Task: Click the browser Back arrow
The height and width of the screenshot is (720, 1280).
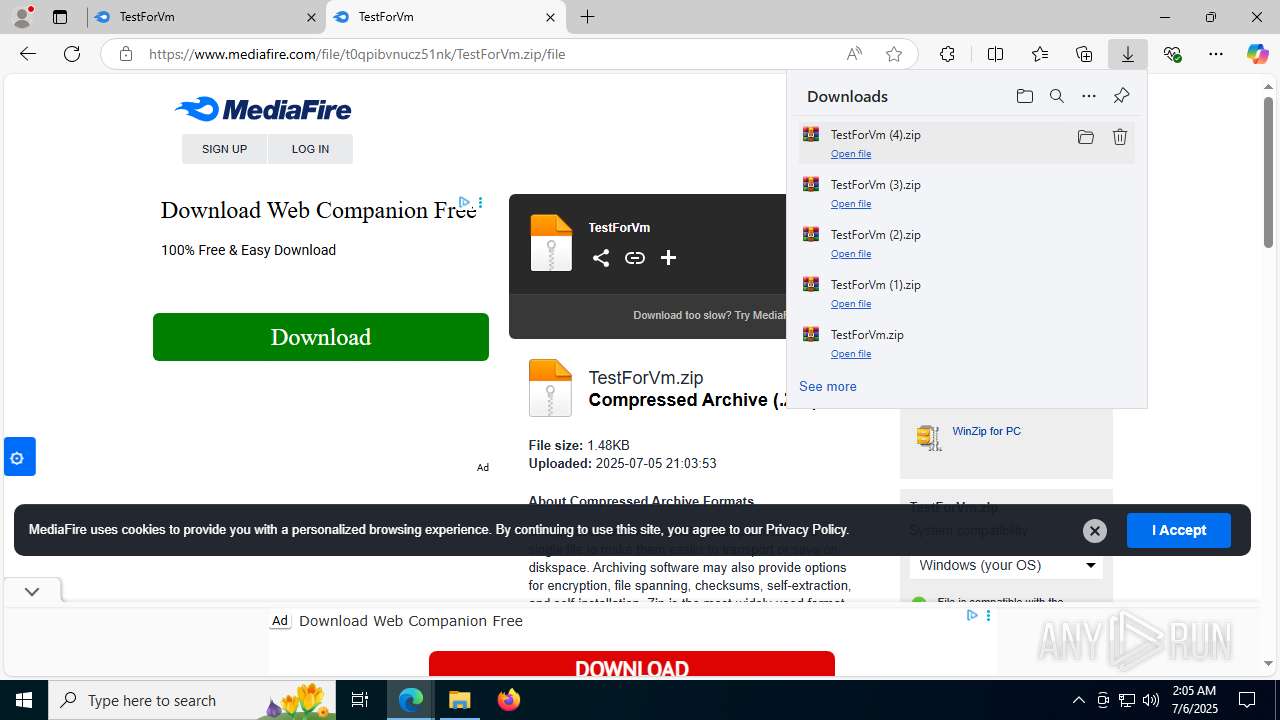Action: [28, 54]
